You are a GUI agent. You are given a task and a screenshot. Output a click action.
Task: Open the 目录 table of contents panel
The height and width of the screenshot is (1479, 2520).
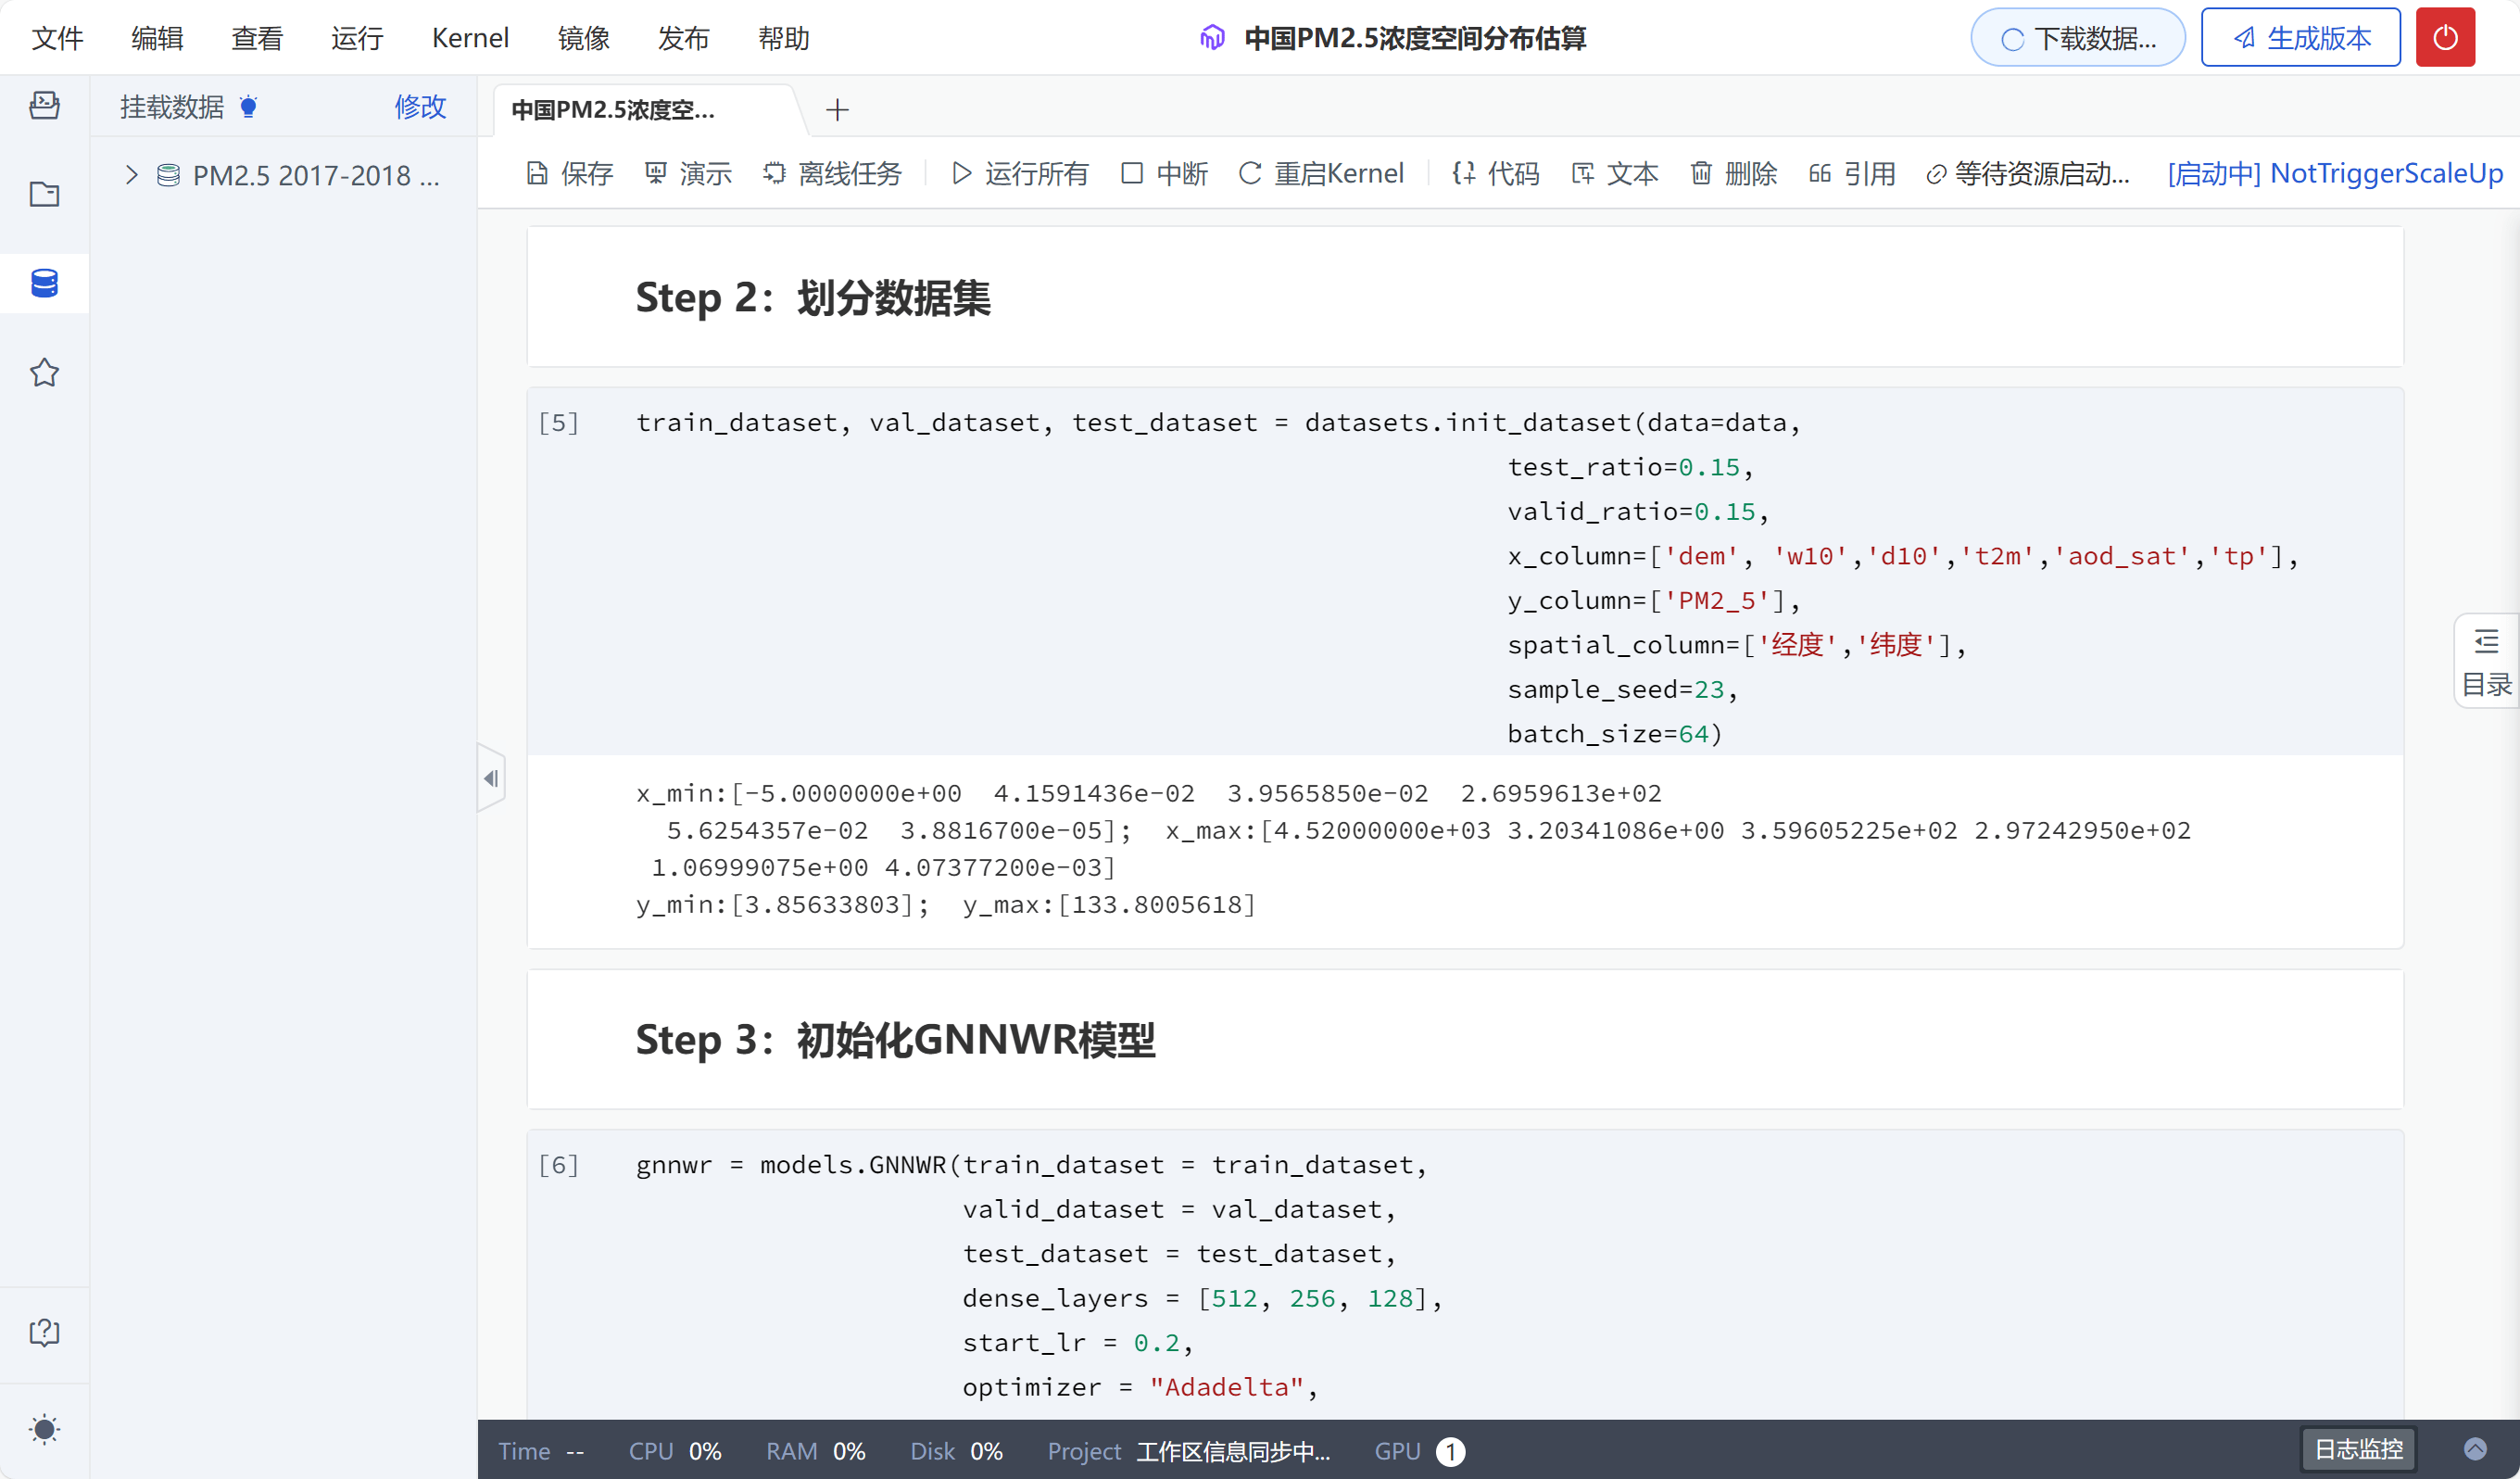tap(2486, 661)
